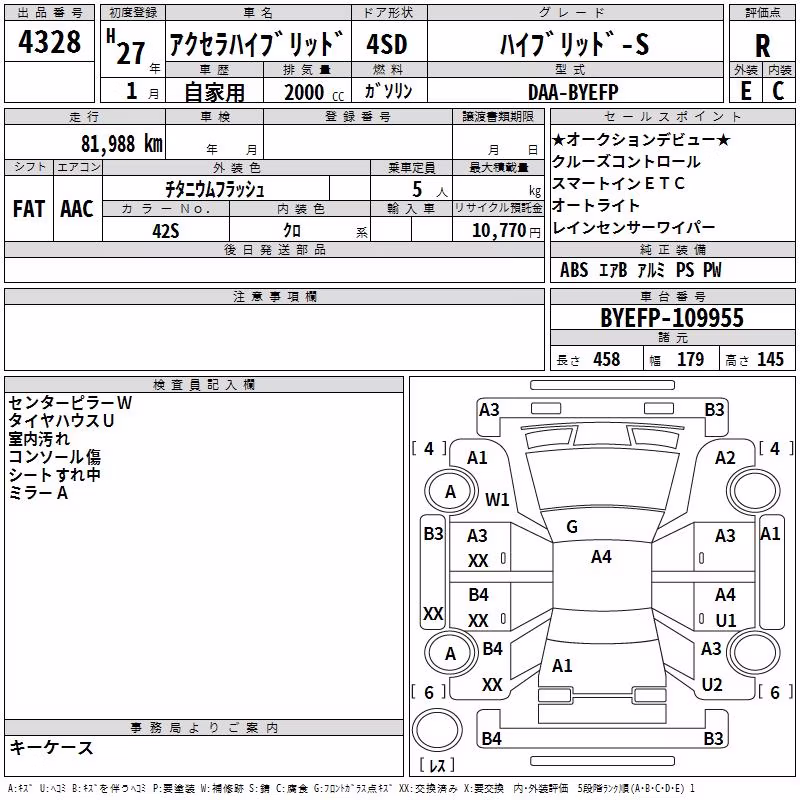800x800 pixels.
Task: Click sales point レインセンサーワイパー
Action: coord(634,227)
